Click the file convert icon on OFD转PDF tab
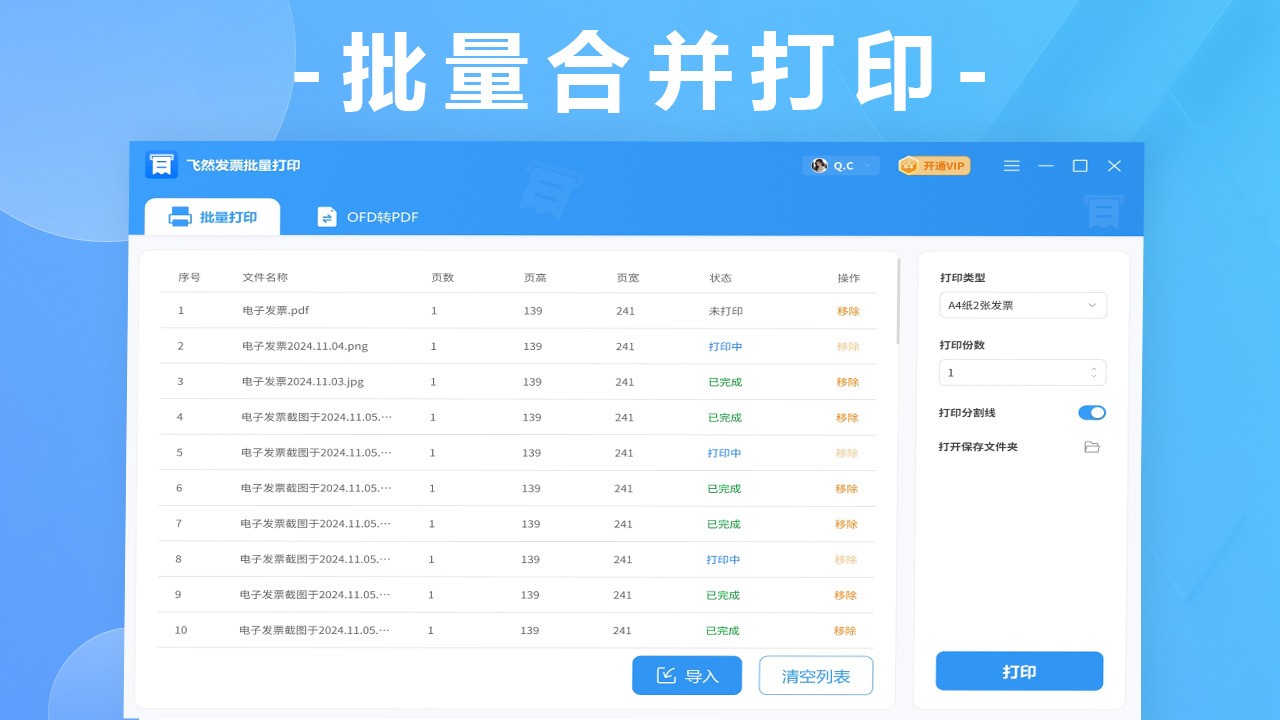 (327, 217)
